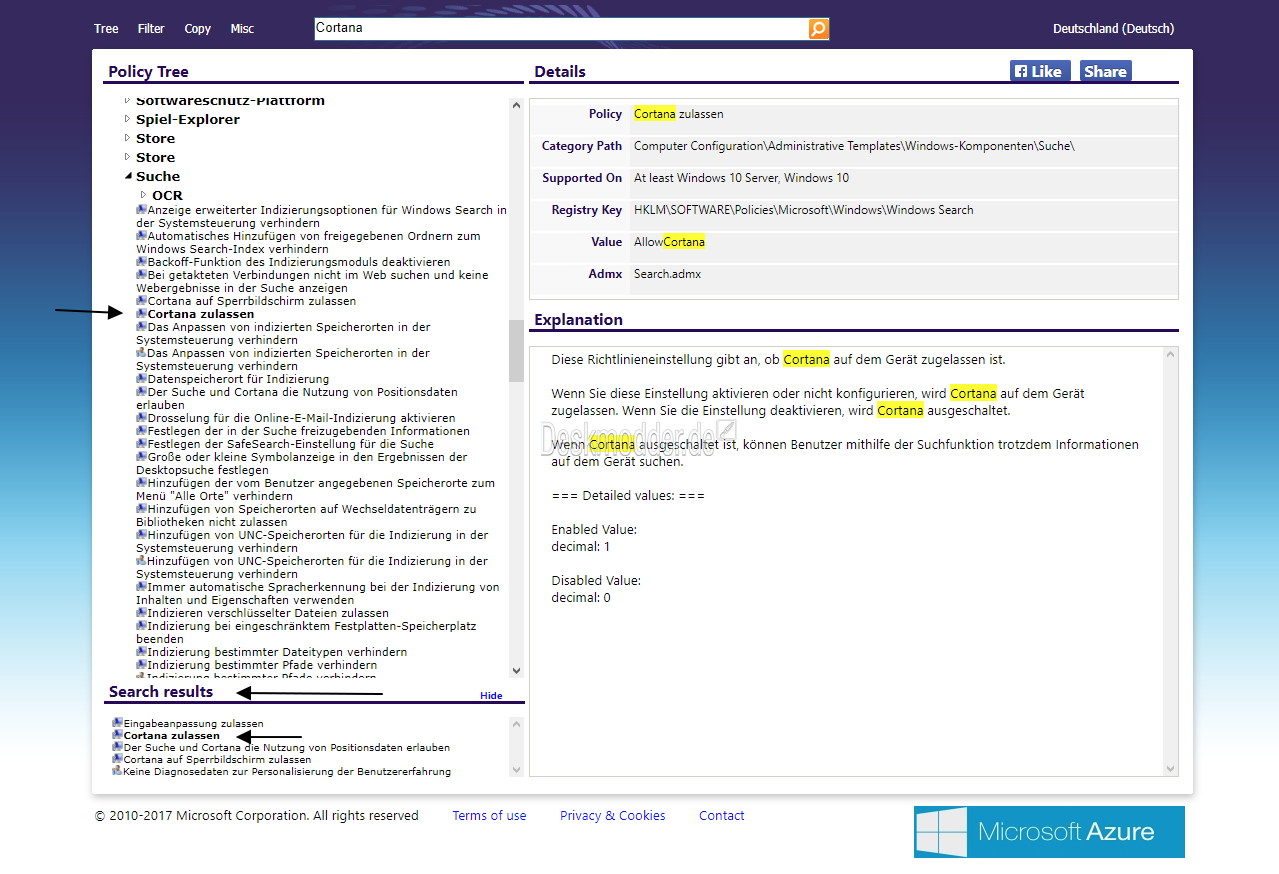Click the Explanation panel scrollbar up arrow
1279x874 pixels.
tap(1171, 355)
